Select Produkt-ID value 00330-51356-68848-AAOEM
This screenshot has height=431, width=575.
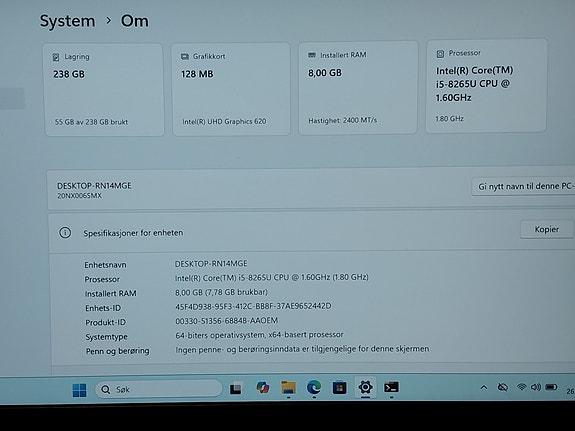[226, 321]
